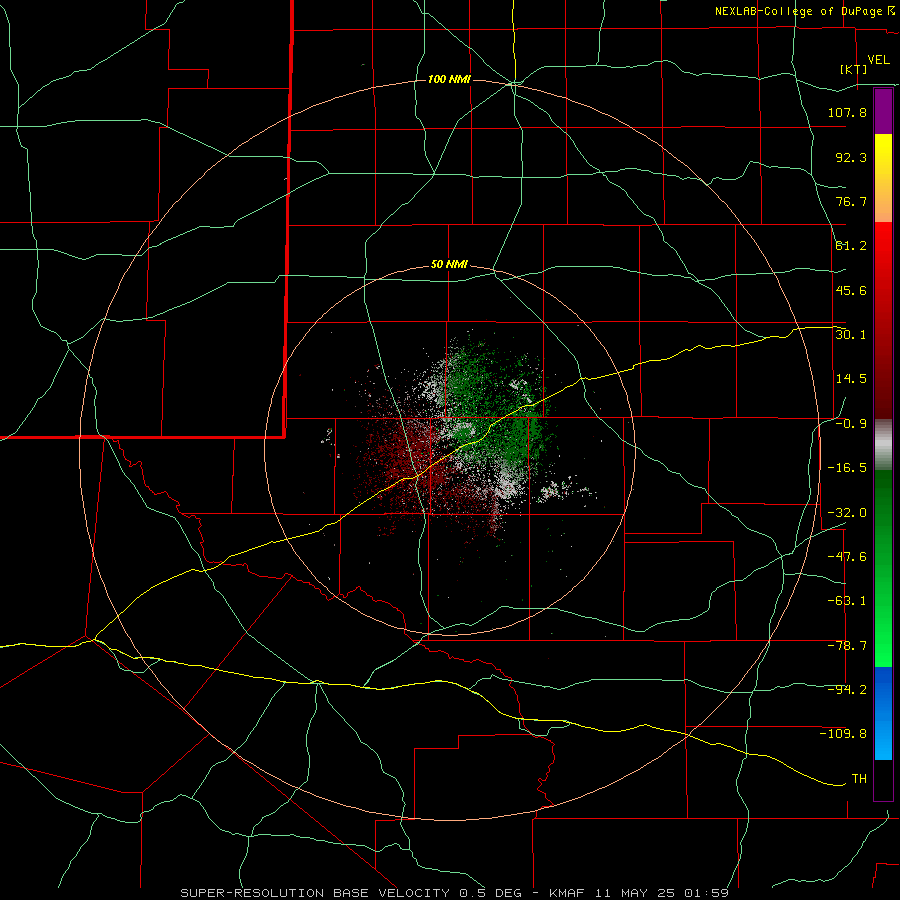Click the 14.5 velocity scale value

click(x=851, y=379)
